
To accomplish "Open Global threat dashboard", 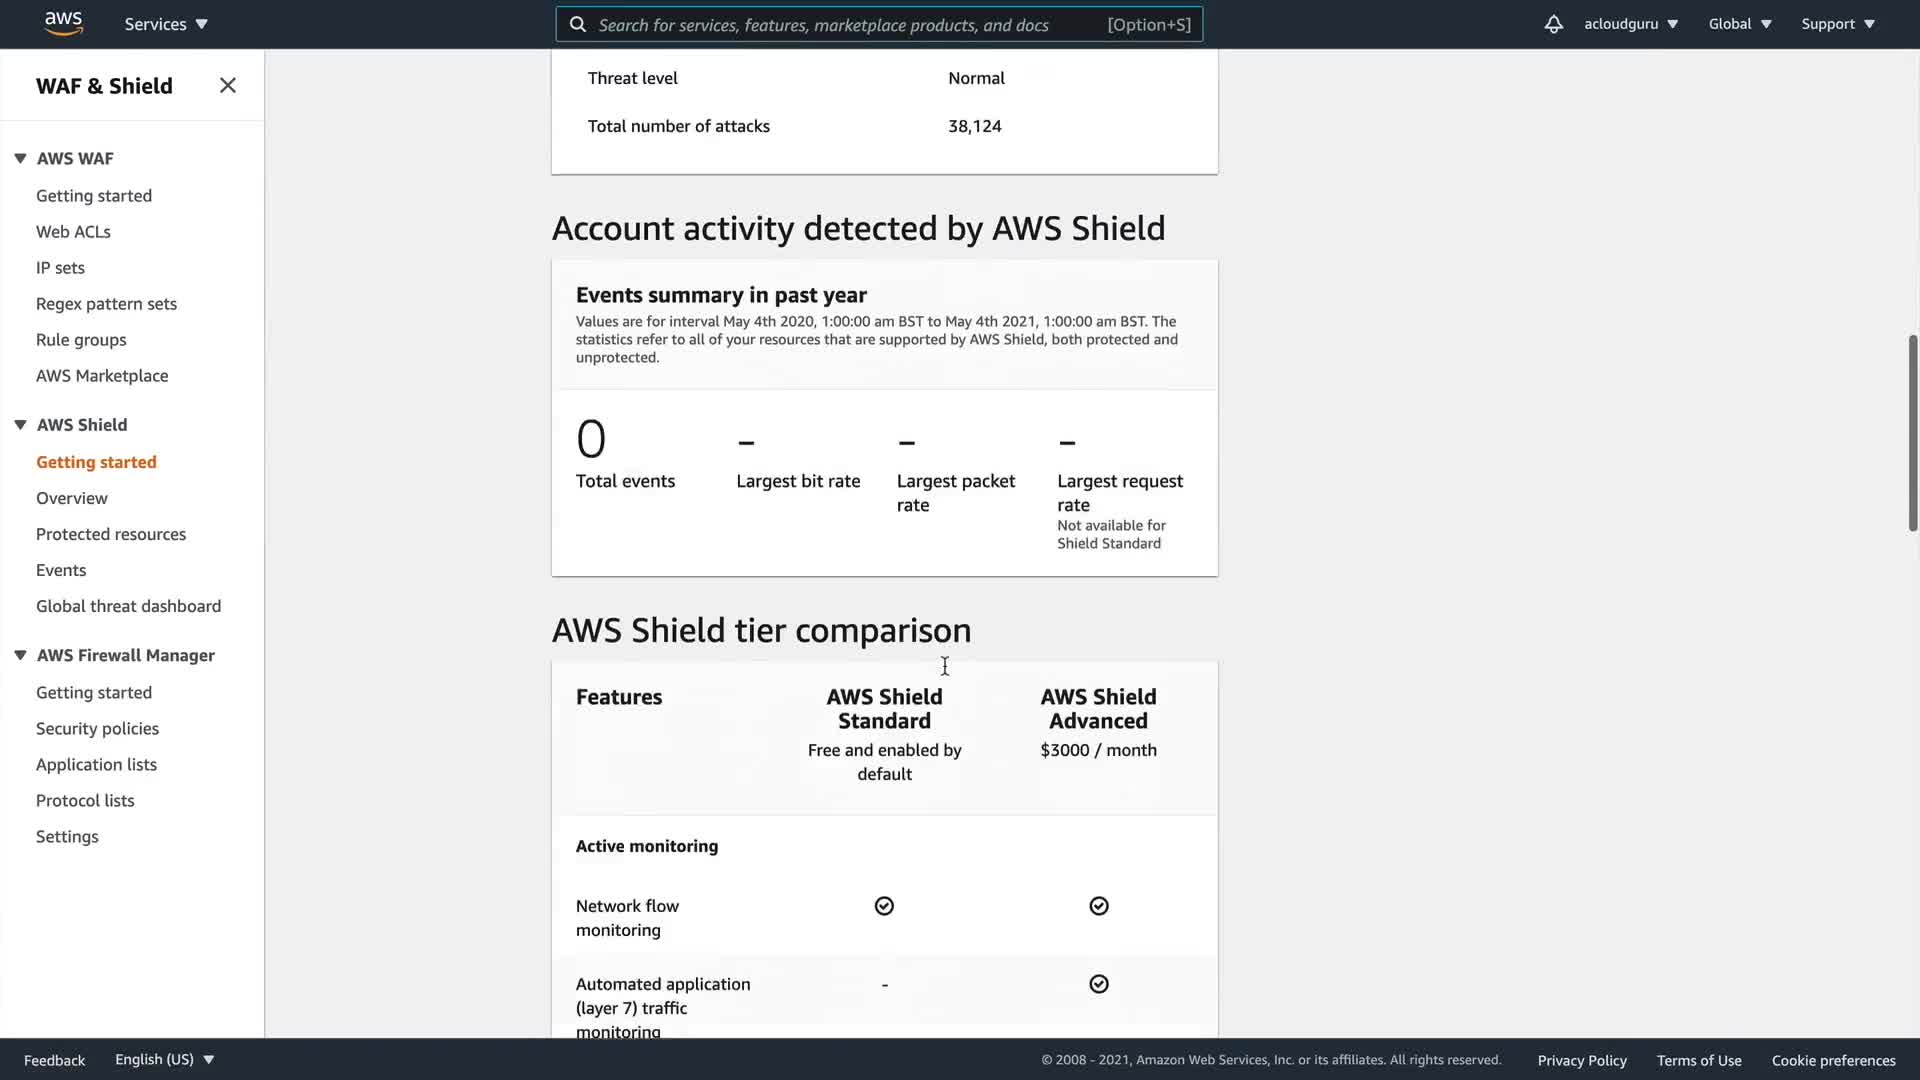I will click(x=128, y=606).
